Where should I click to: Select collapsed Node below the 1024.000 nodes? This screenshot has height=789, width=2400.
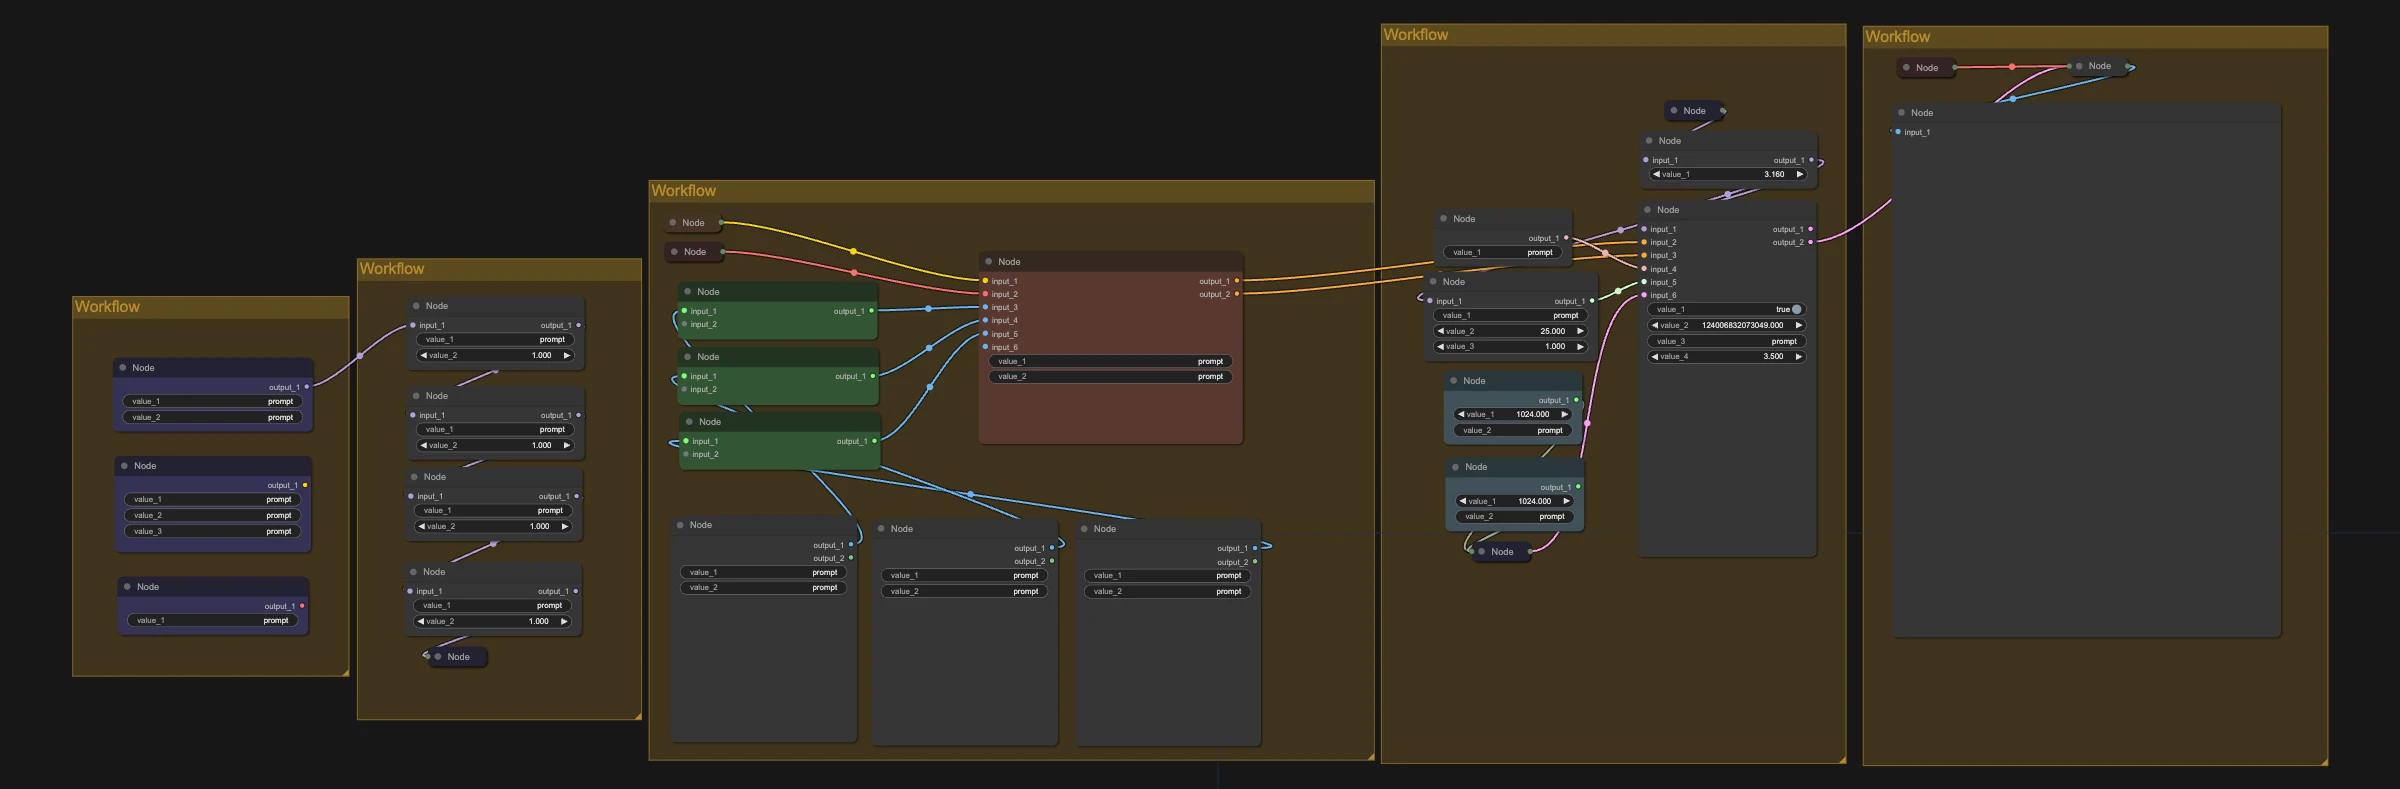[x=1502, y=552]
